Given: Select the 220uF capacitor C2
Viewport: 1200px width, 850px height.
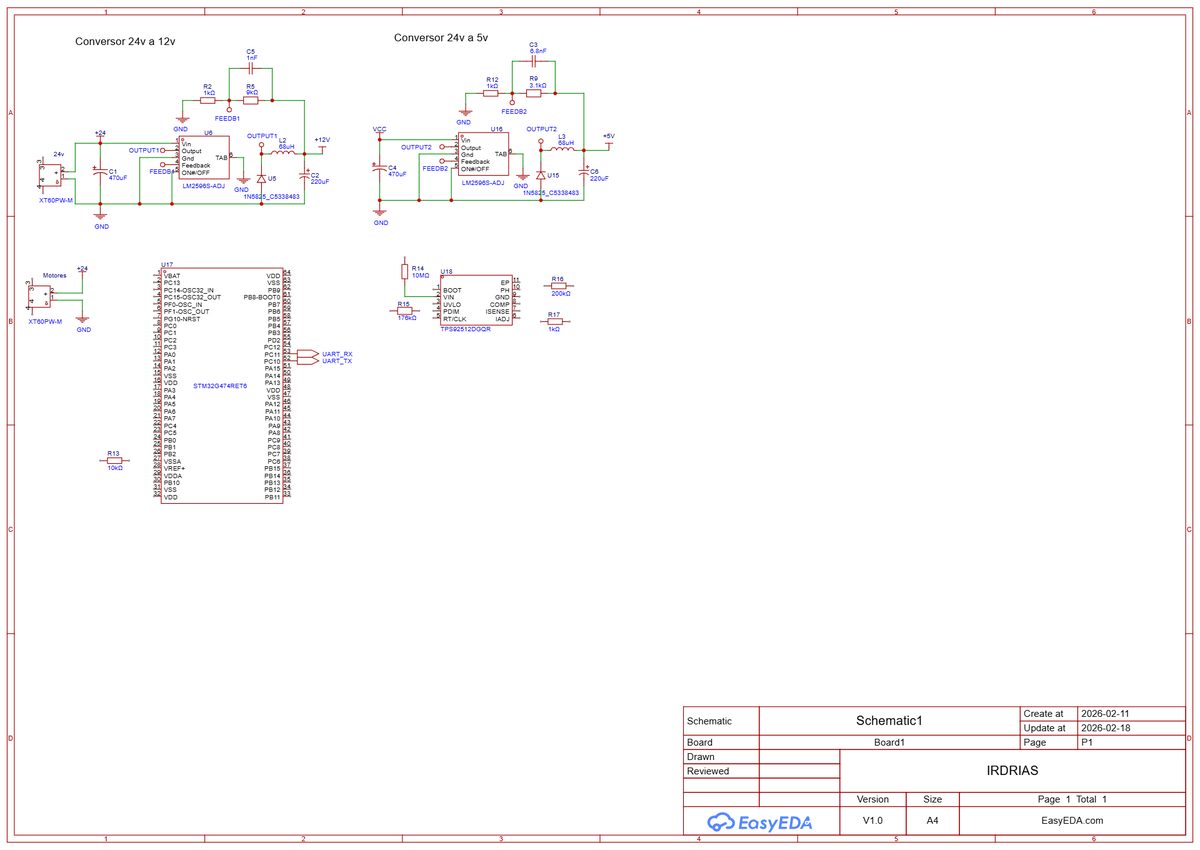Looking at the screenshot, I should 304,176.
